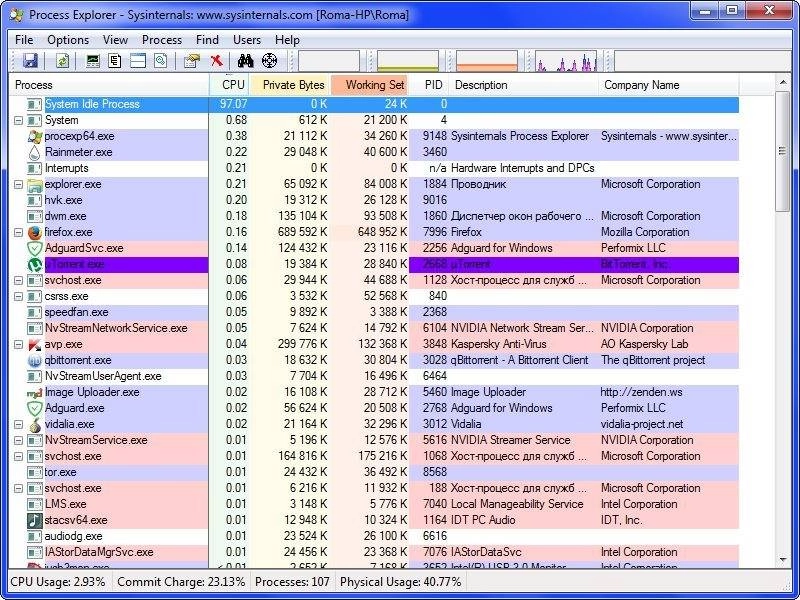Click the vertical scrollbar up arrow
The image size is (800, 600).
(783, 82)
